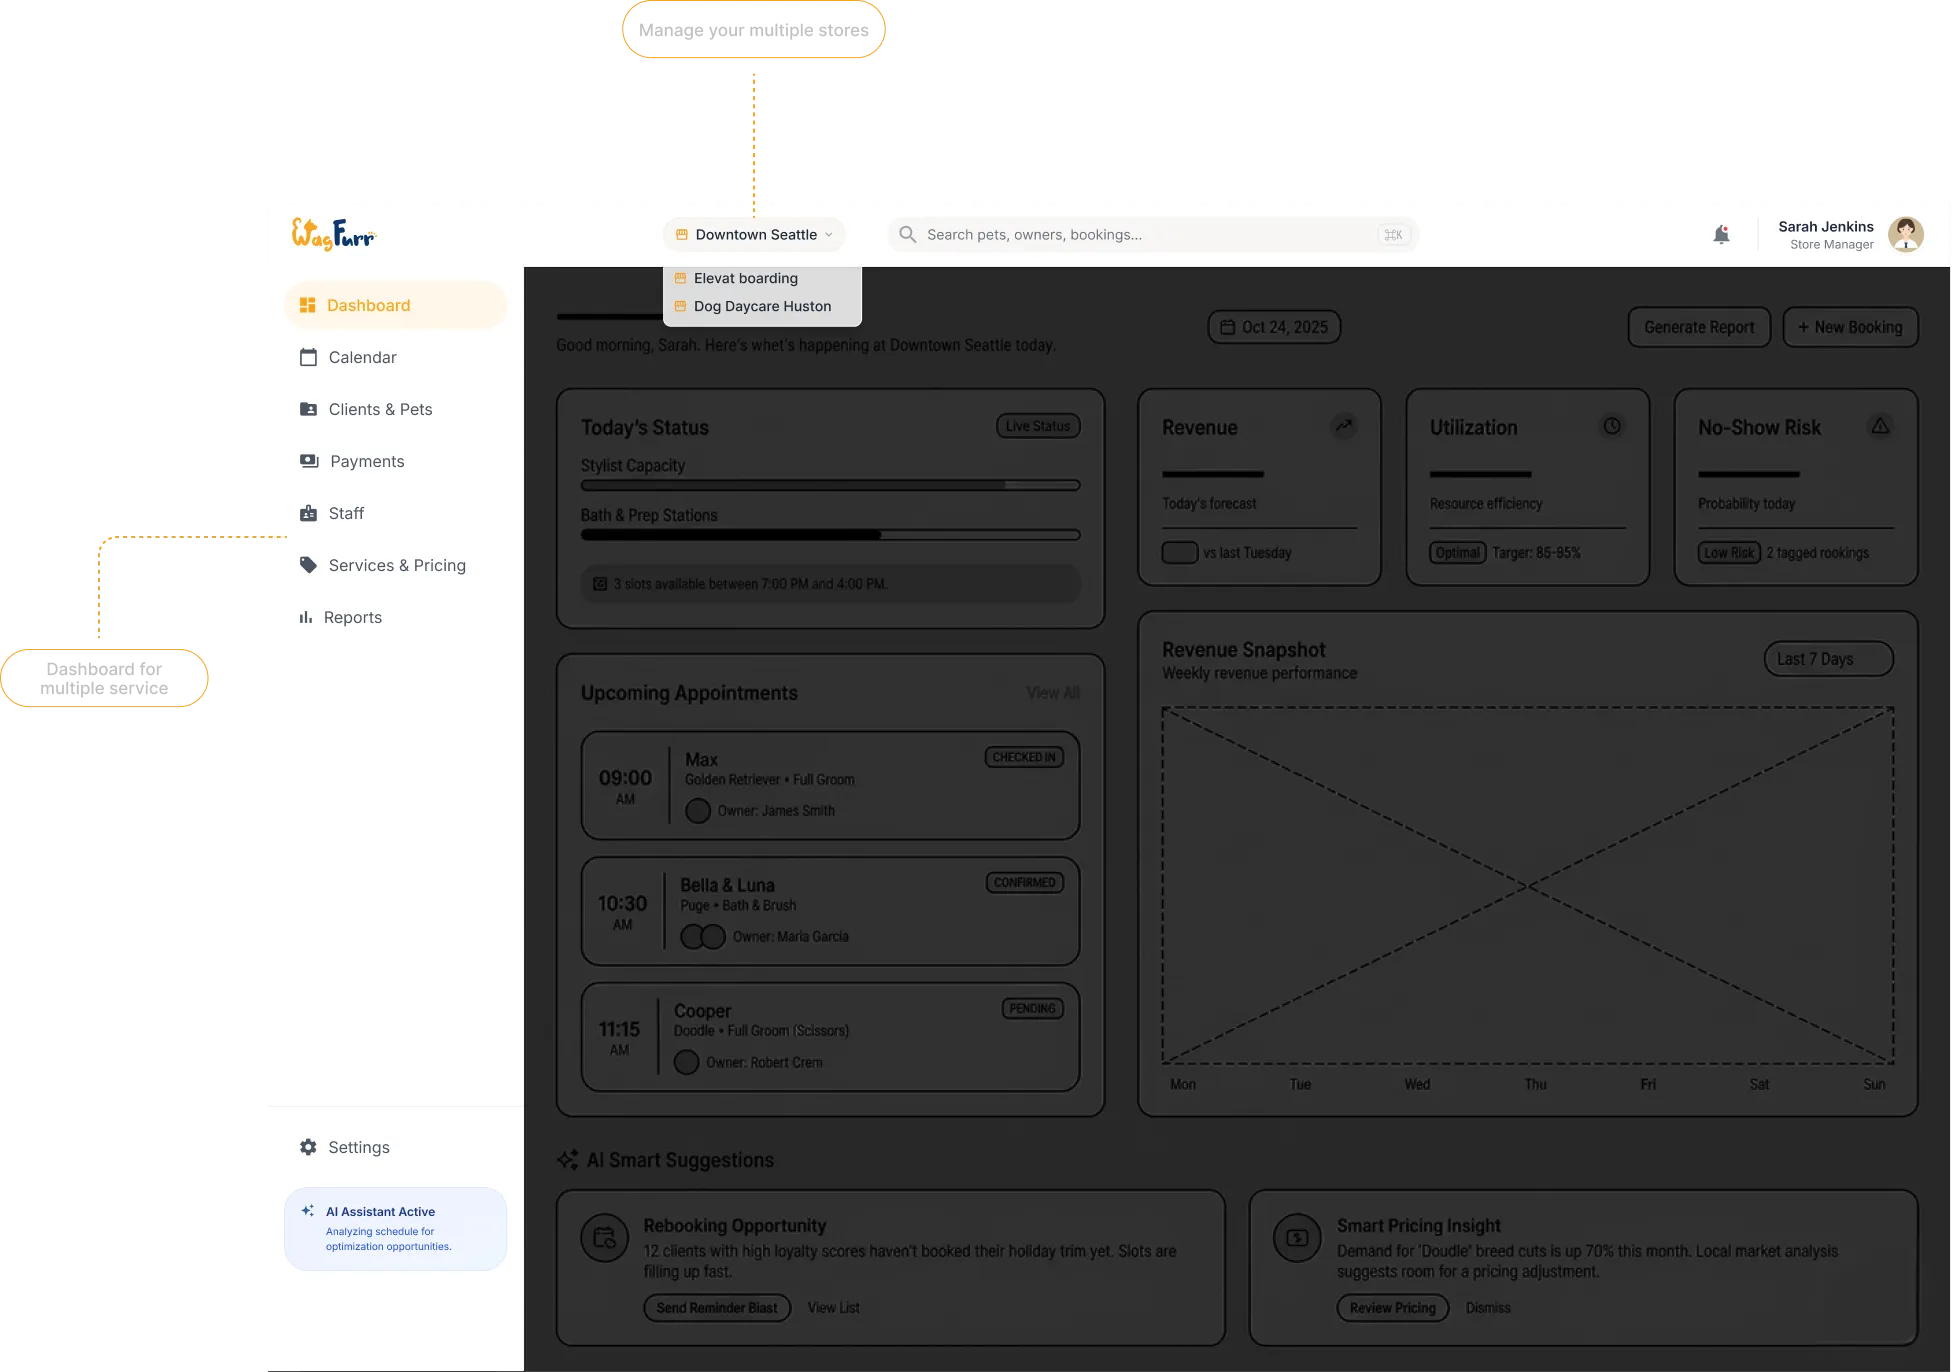Click the Stylist Capacity progress bar
The height and width of the screenshot is (1372, 1953).
830,485
